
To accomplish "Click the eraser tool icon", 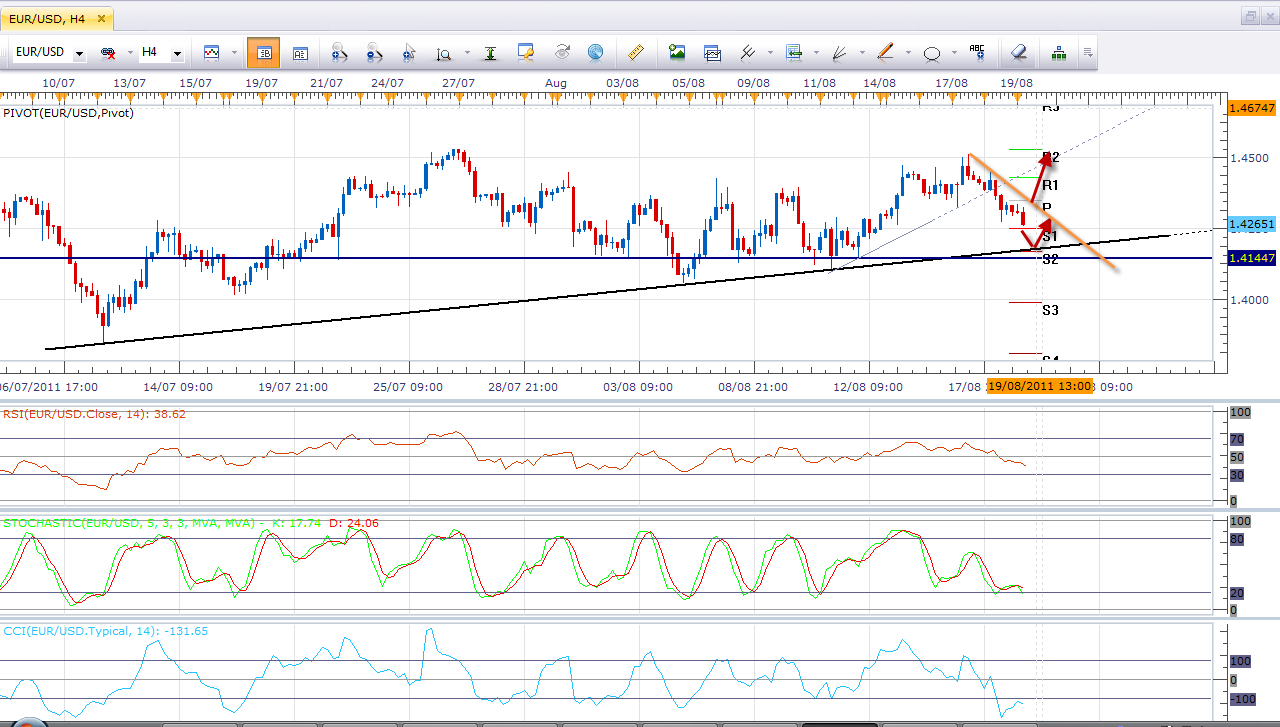I will 1018,52.
